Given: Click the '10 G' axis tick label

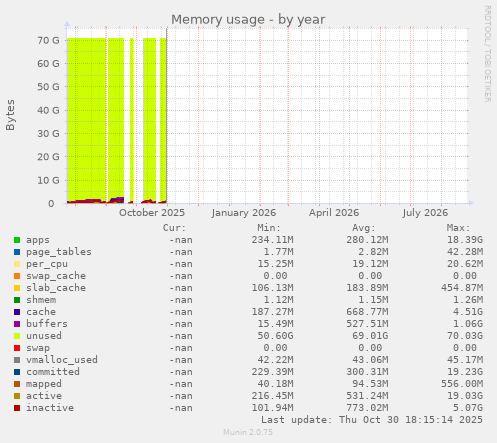Looking at the screenshot, I should click(48, 180).
